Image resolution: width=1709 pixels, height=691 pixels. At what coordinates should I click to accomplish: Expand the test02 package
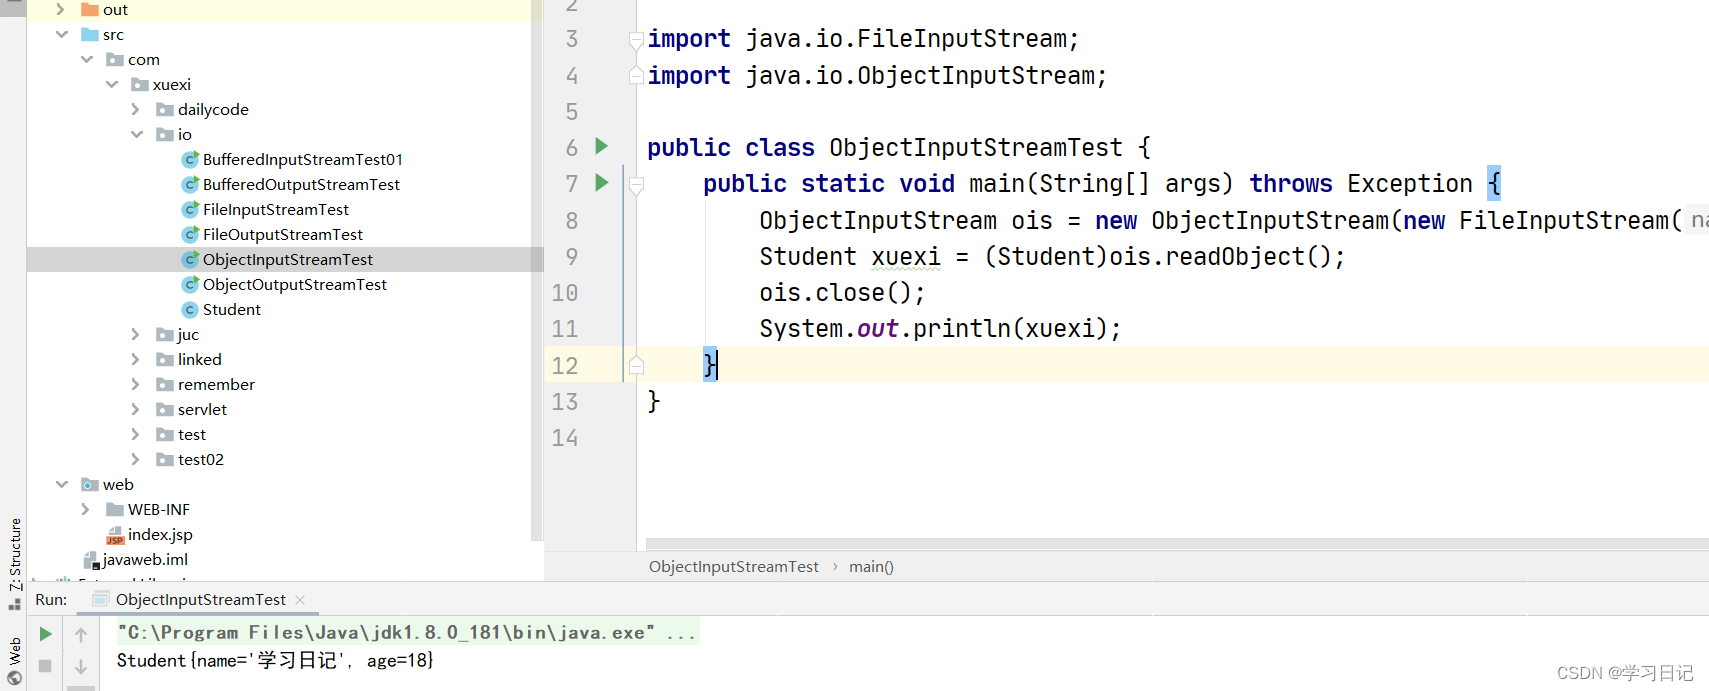click(x=136, y=459)
